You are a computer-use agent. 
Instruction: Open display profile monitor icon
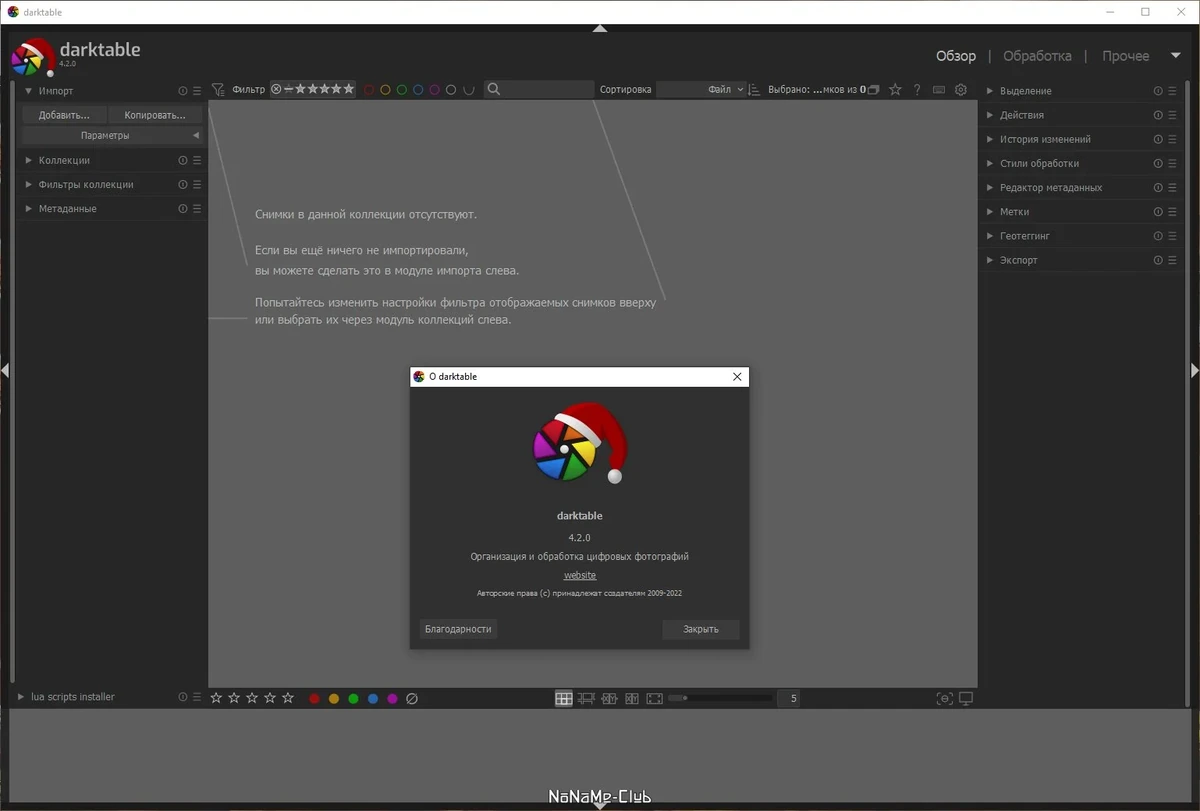point(966,698)
